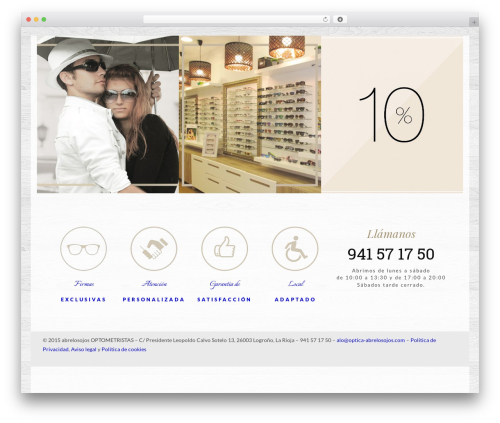Open a new tab with the plus button
Screen dimensions: 500x423
[x=474, y=22]
